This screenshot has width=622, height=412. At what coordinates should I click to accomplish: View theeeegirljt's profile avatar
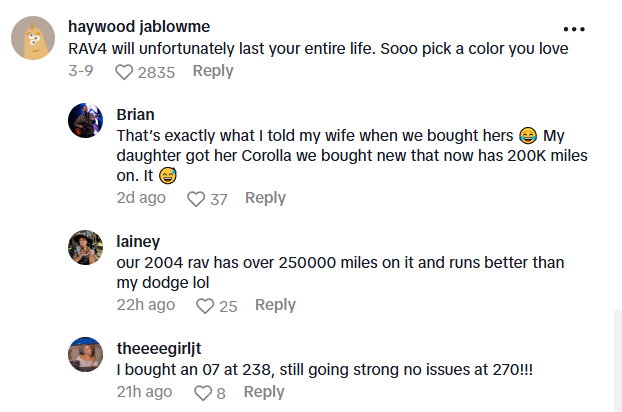pyautogui.click(x=86, y=354)
